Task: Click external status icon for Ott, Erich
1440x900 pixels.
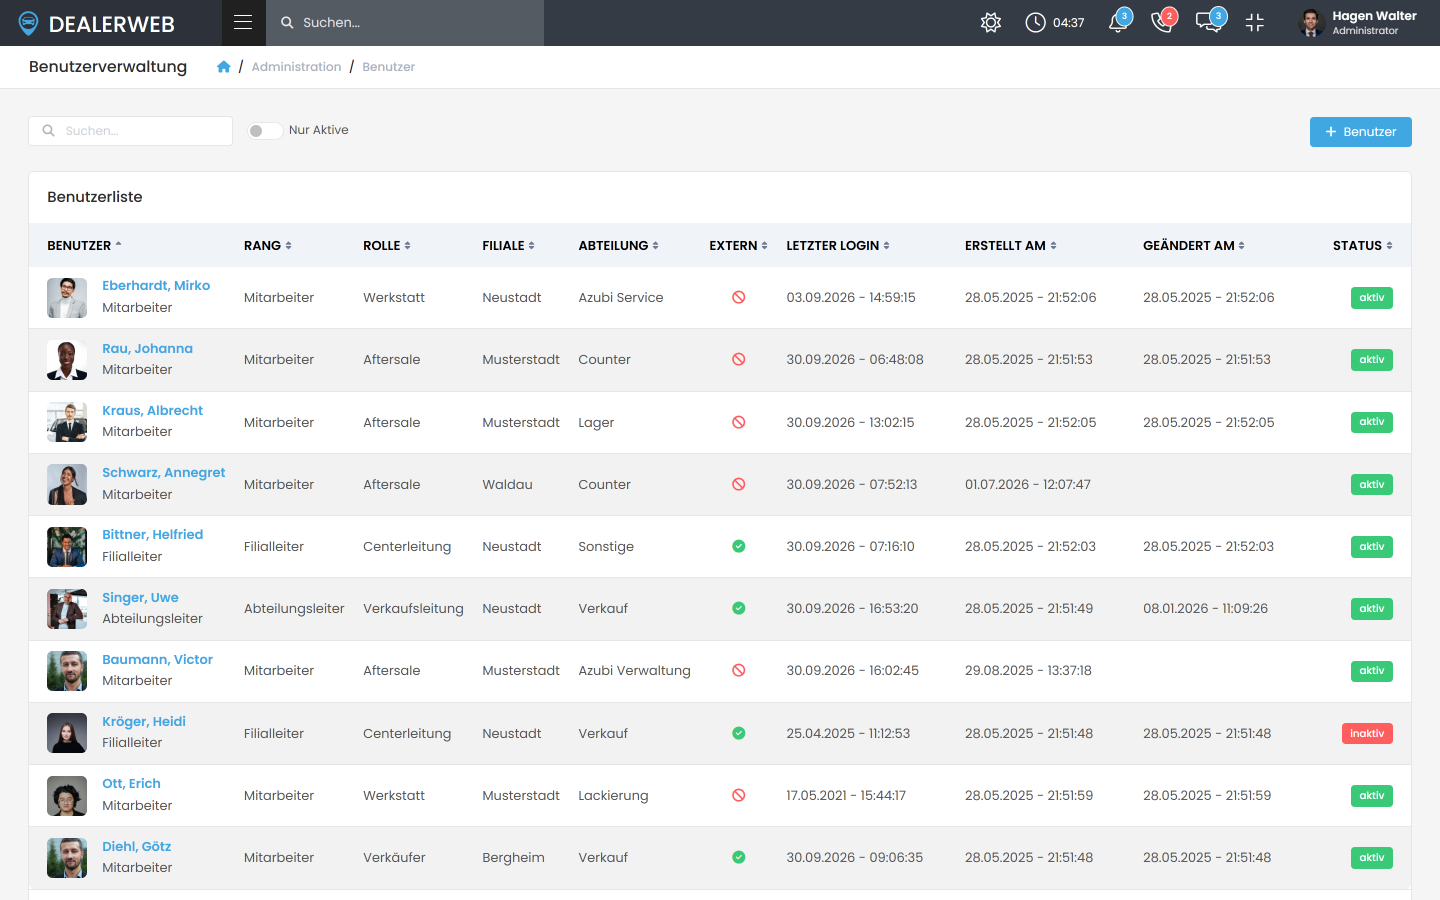Action: point(738,795)
